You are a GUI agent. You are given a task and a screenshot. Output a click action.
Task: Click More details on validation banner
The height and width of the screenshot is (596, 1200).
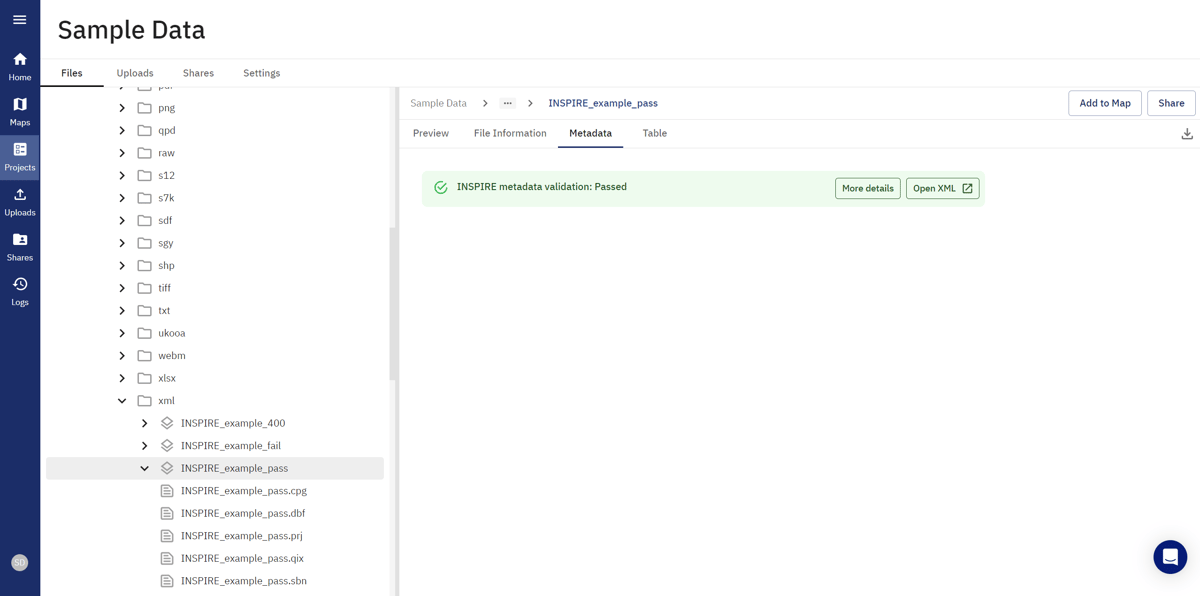(x=867, y=188)
